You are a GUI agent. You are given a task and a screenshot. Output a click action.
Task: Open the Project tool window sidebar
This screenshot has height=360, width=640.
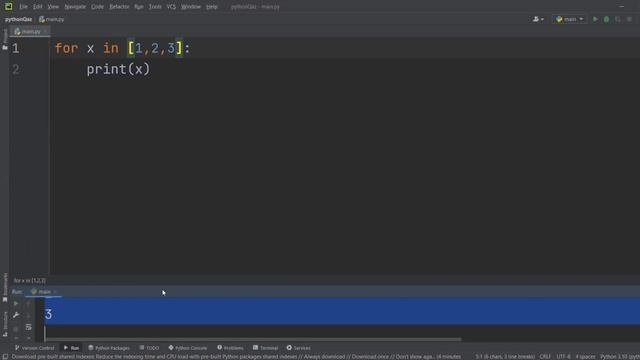[x=5, y=40]
